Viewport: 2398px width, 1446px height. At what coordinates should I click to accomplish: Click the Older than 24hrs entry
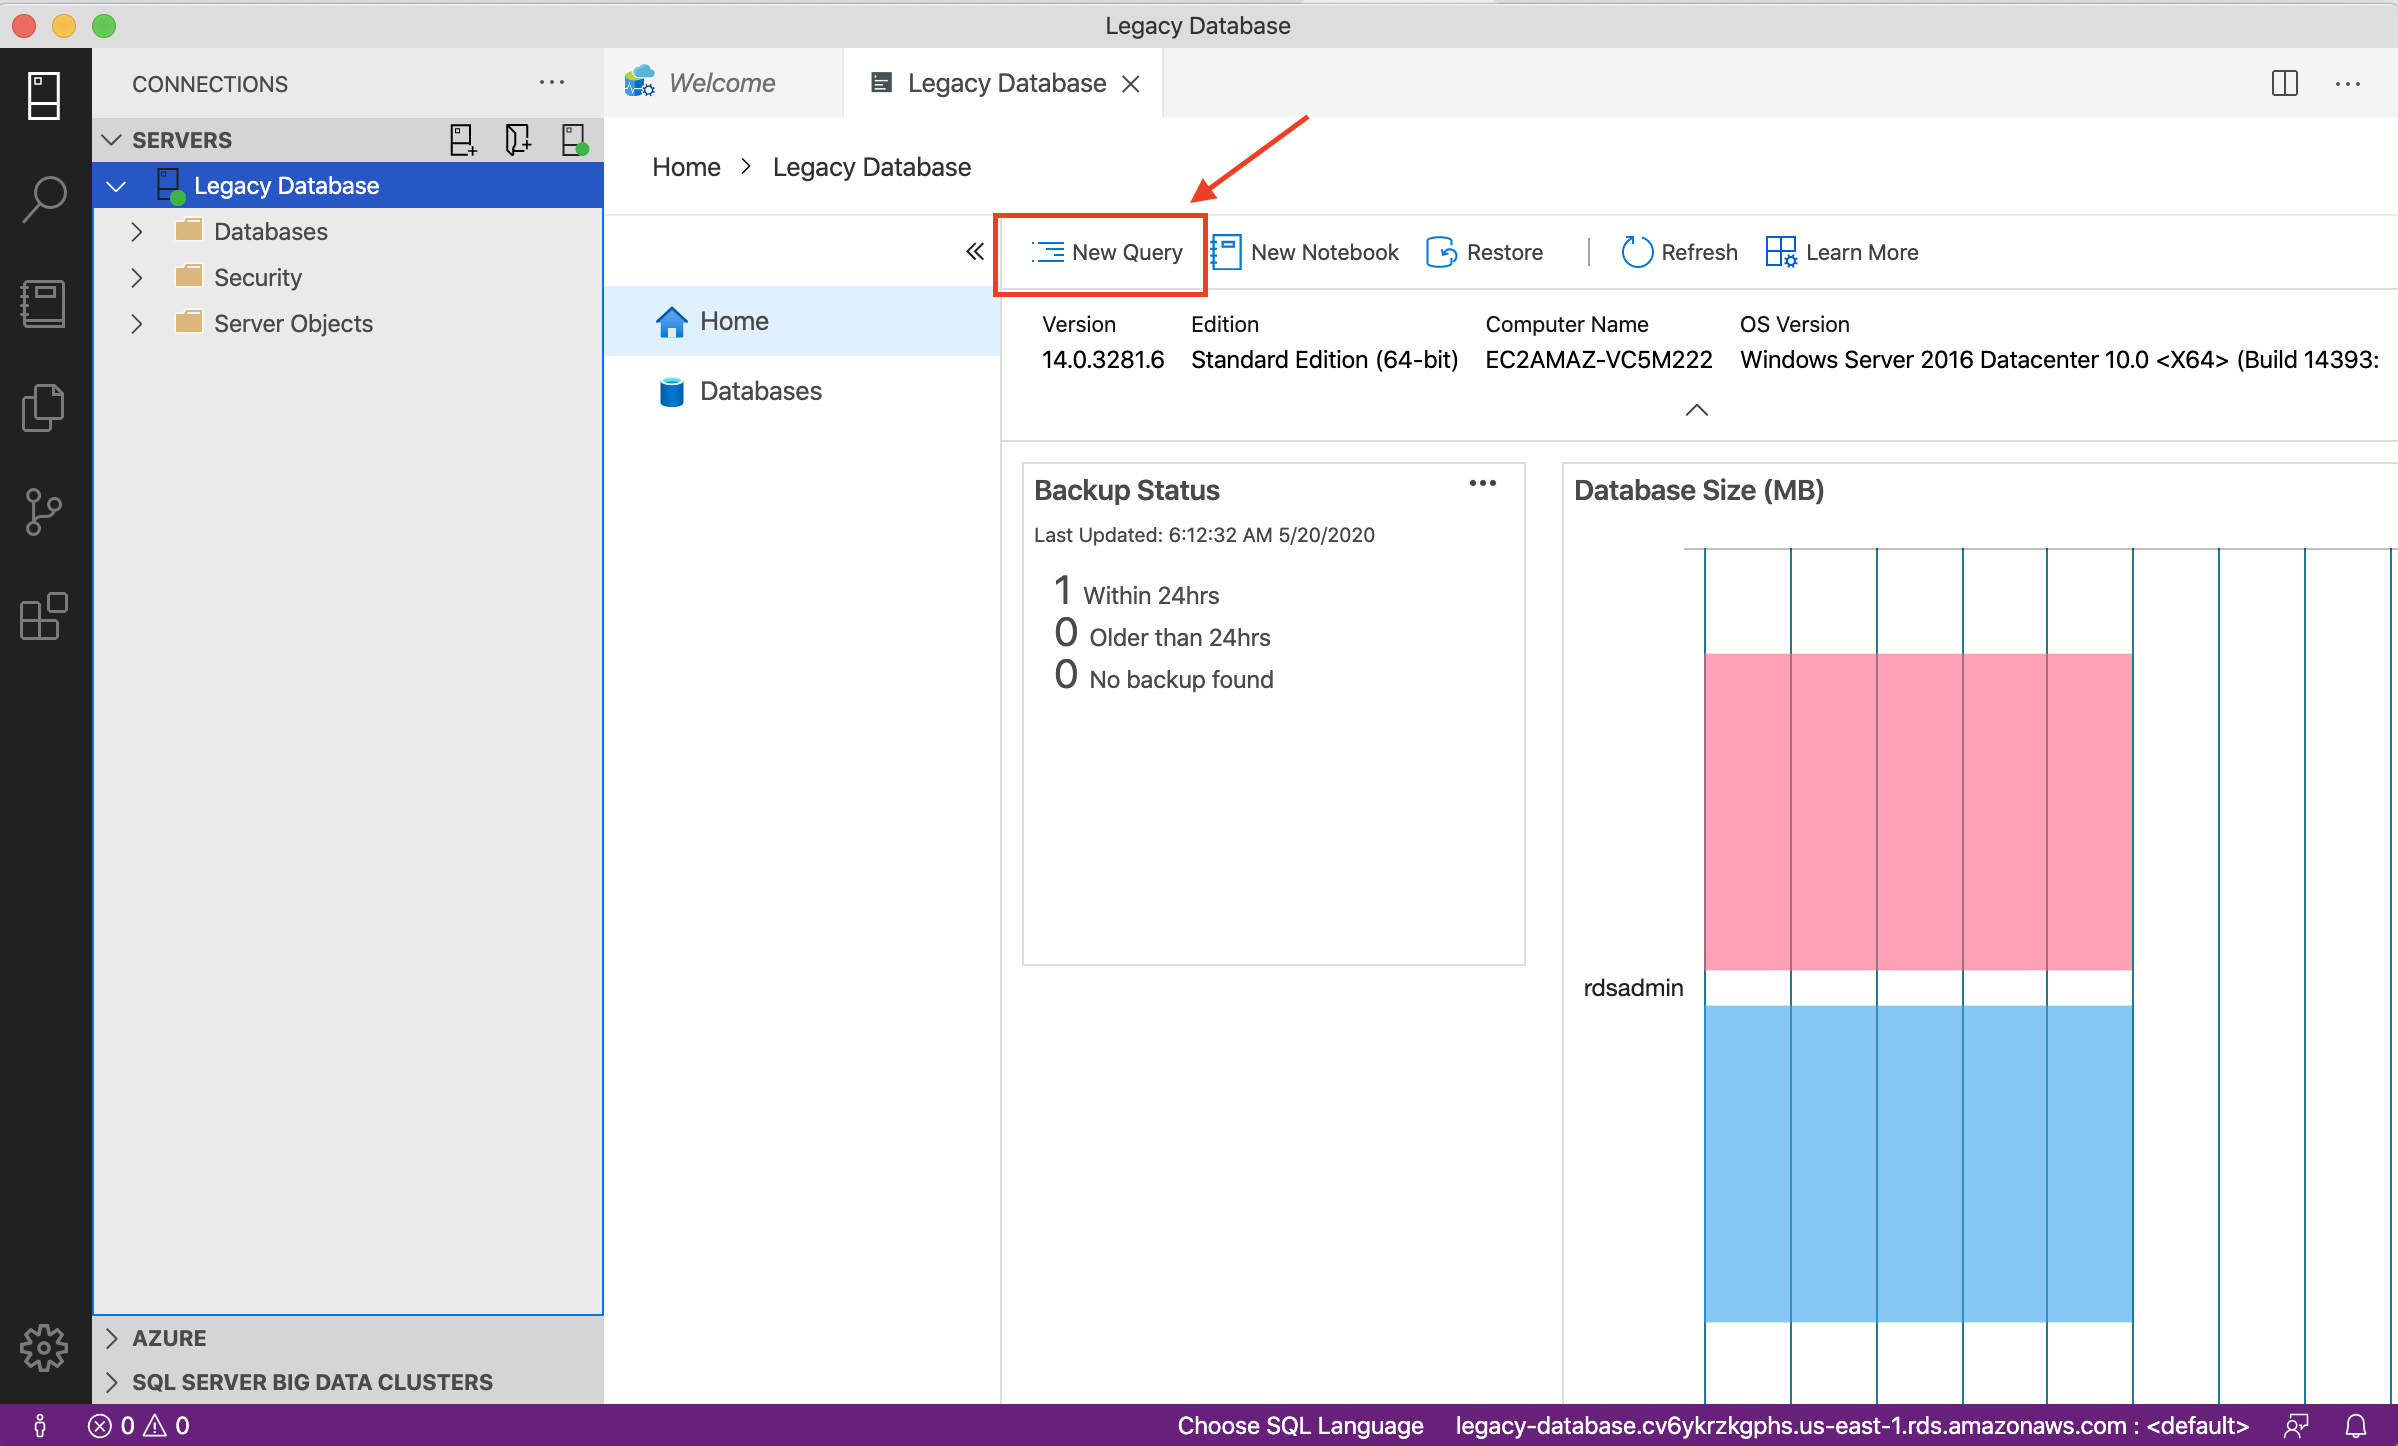1162,635
